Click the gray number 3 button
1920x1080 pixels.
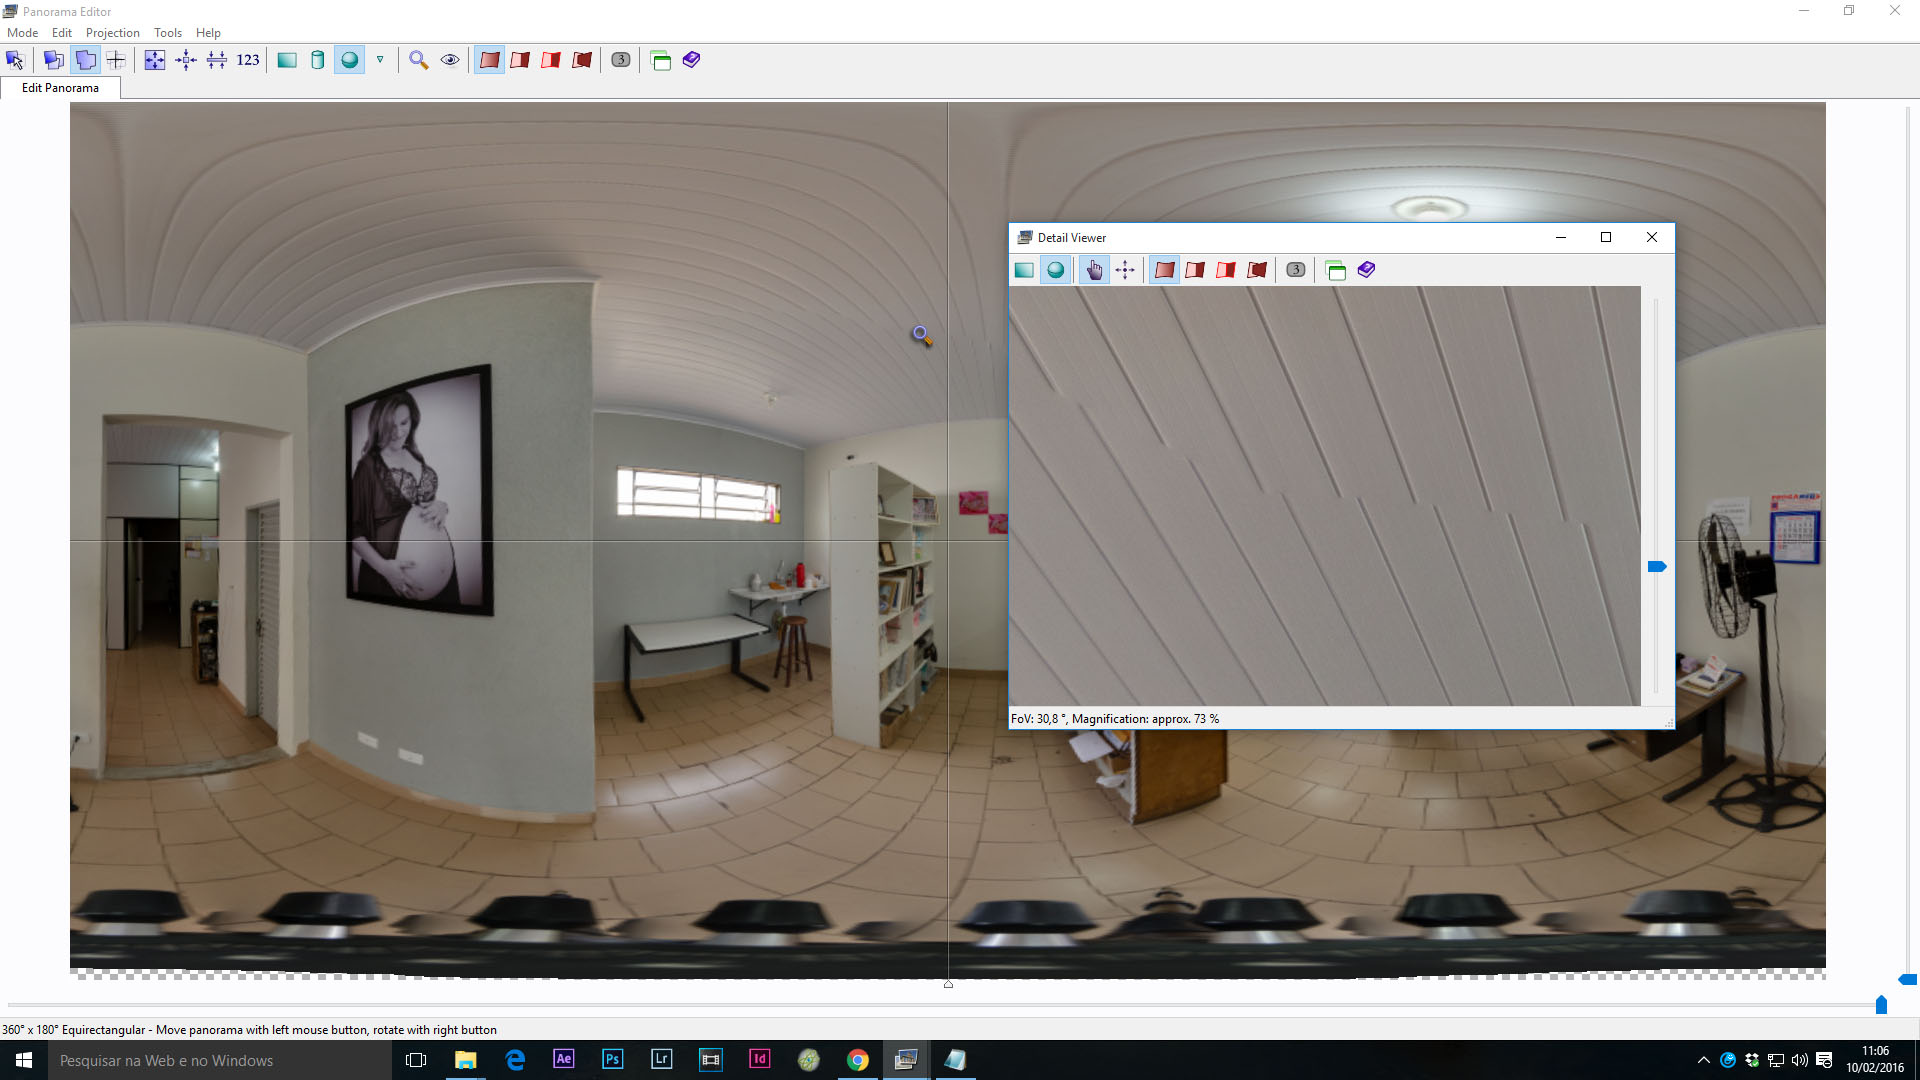[x=621, y=60]
